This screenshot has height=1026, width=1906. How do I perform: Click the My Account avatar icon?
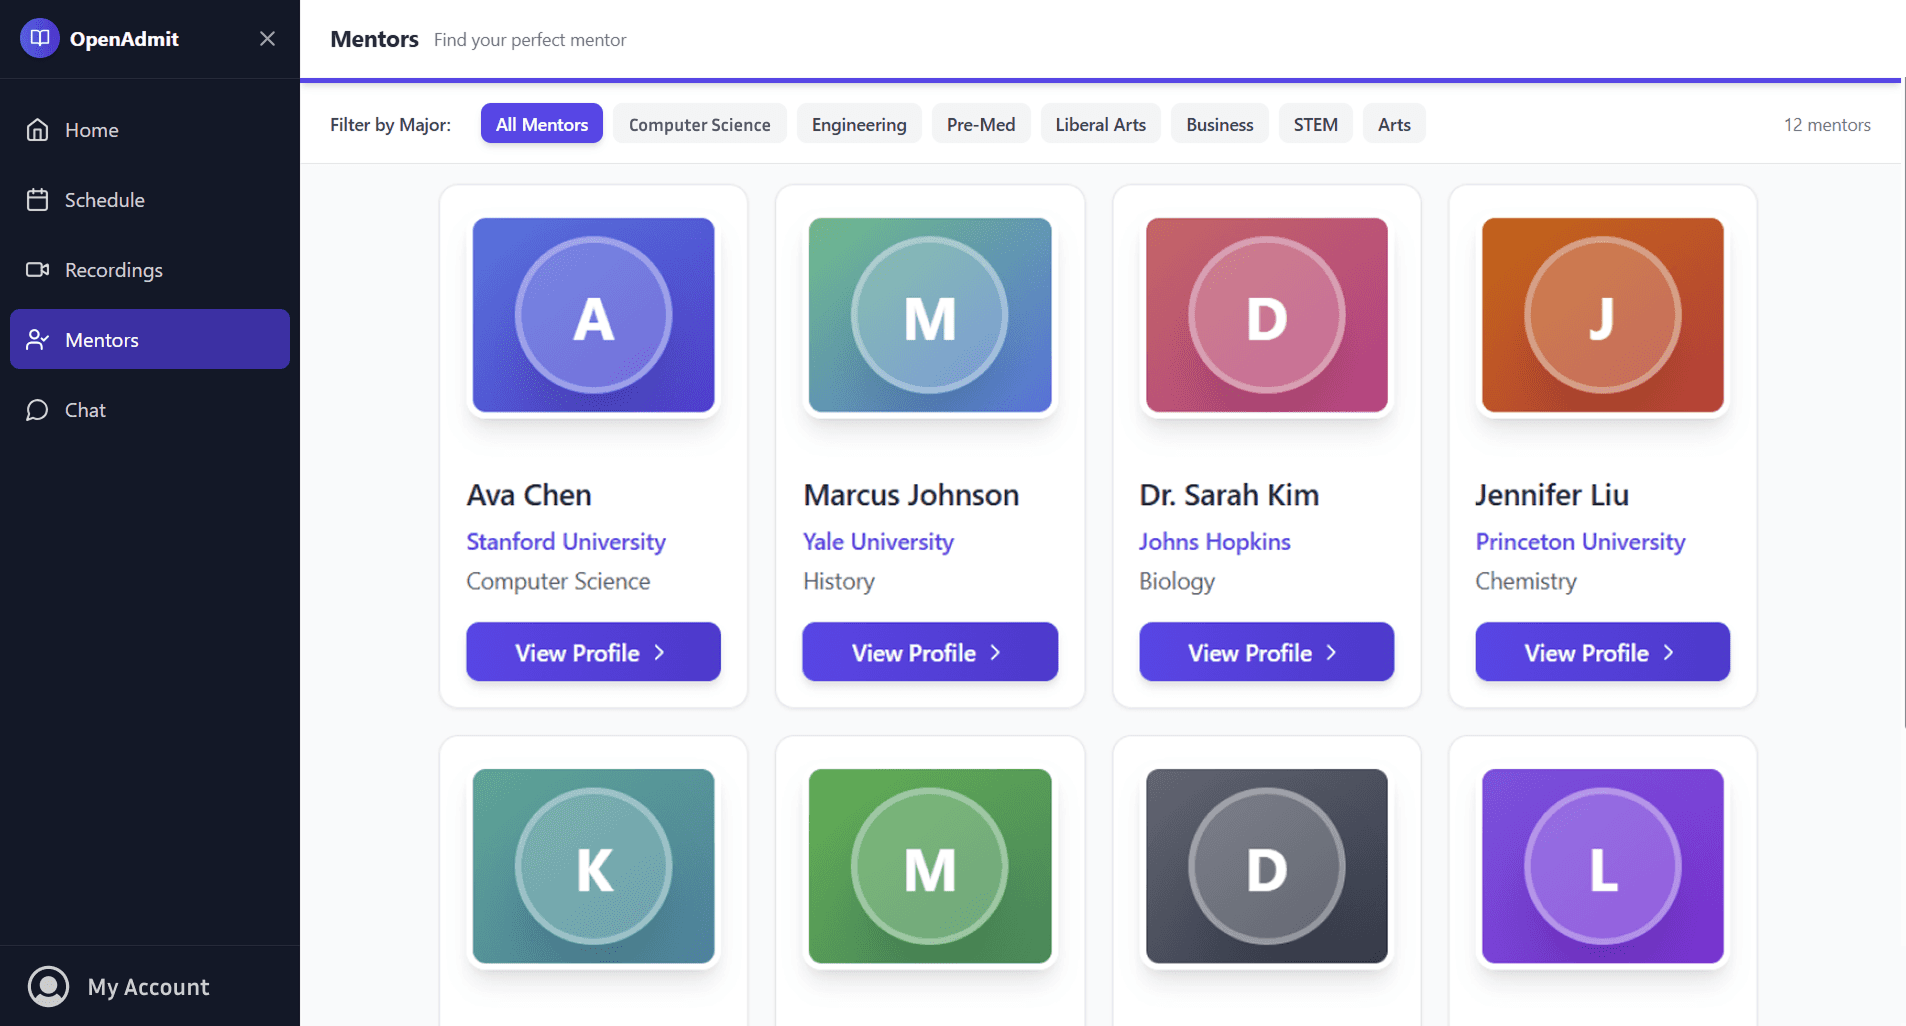(48, 986)
